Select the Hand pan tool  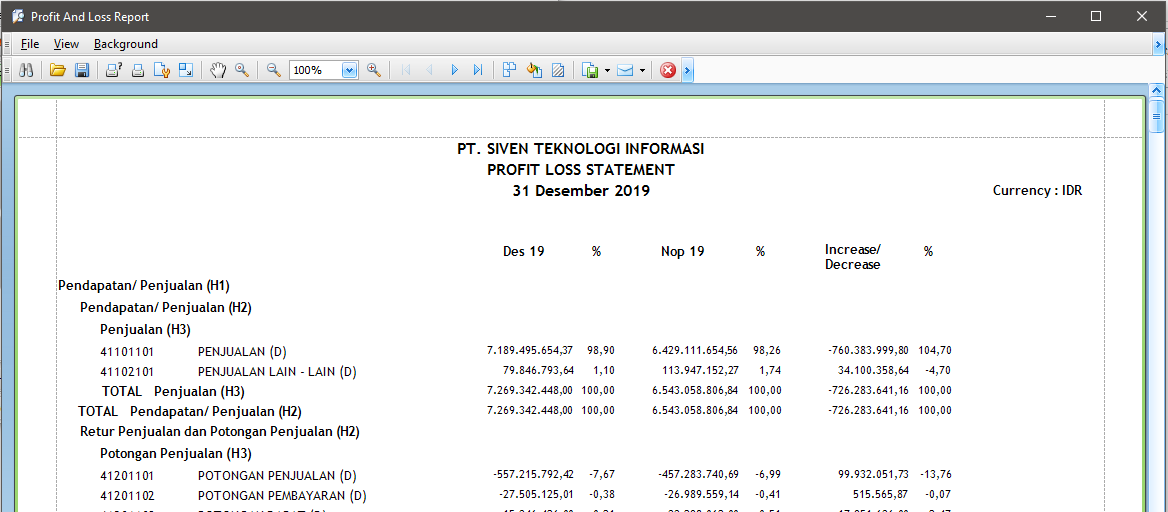pyautogui.click(x=218, y=70)
